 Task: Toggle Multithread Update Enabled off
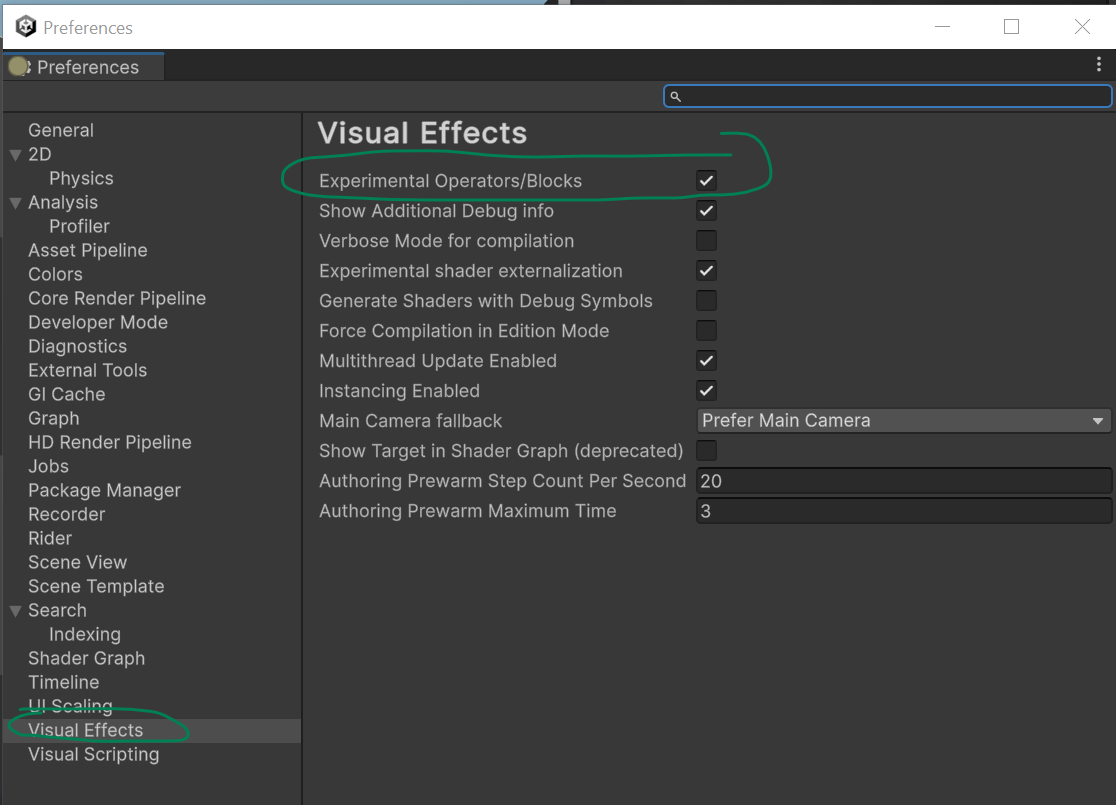tap(706, 360)
